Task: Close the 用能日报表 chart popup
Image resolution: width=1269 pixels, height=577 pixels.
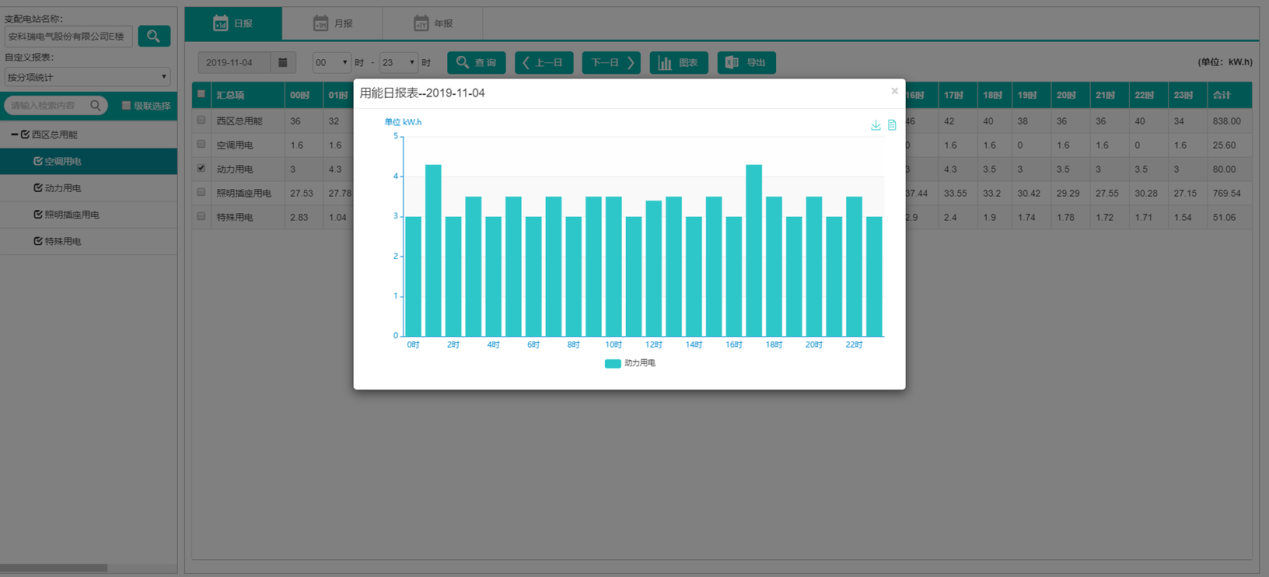Action: tap(894, 91)
